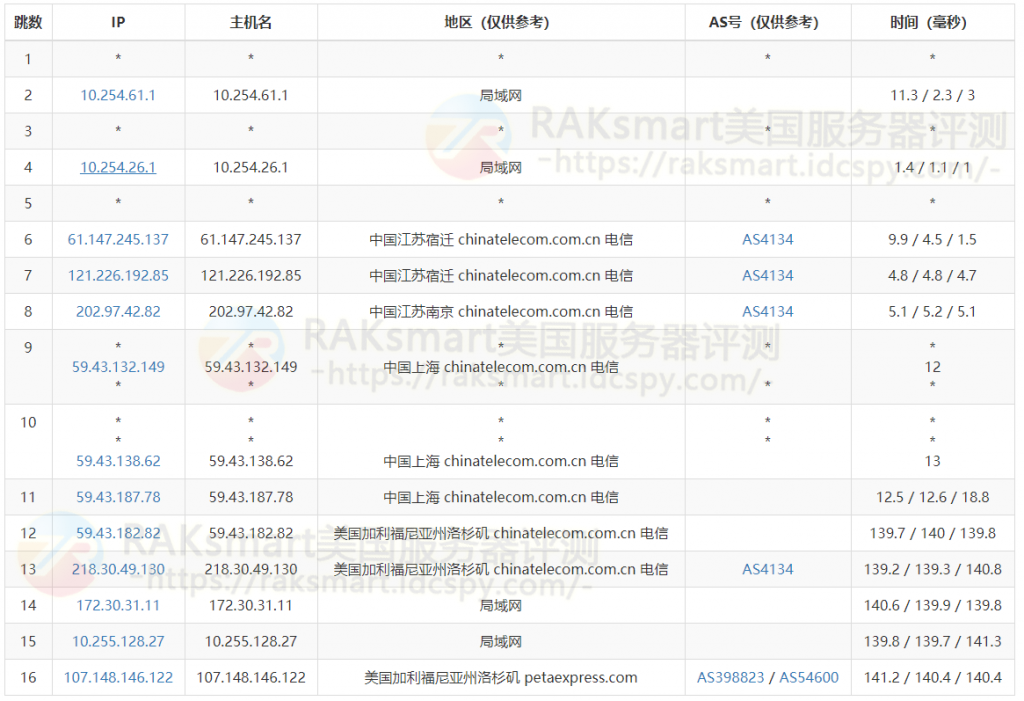The width and height of the screenshot is (1024, 701).
Task: Select region text 中国江苏南京 chinatelecom.com.cn 电信
Action: pos(501,312)
